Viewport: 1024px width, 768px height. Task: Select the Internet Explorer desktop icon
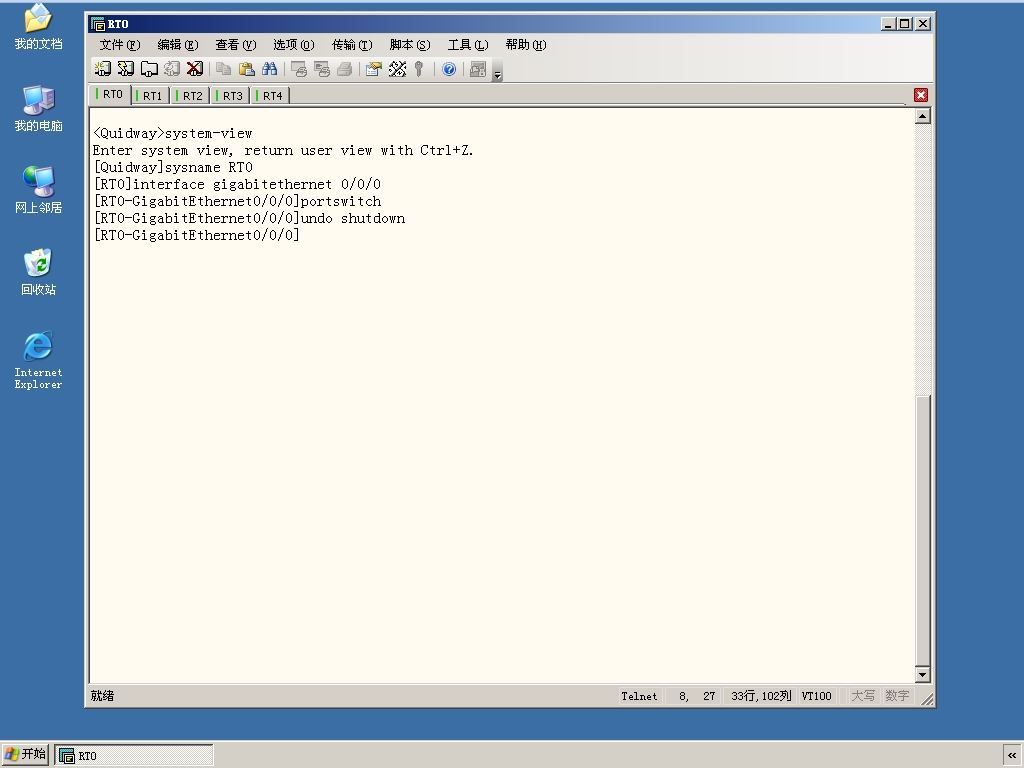[38, 360]
